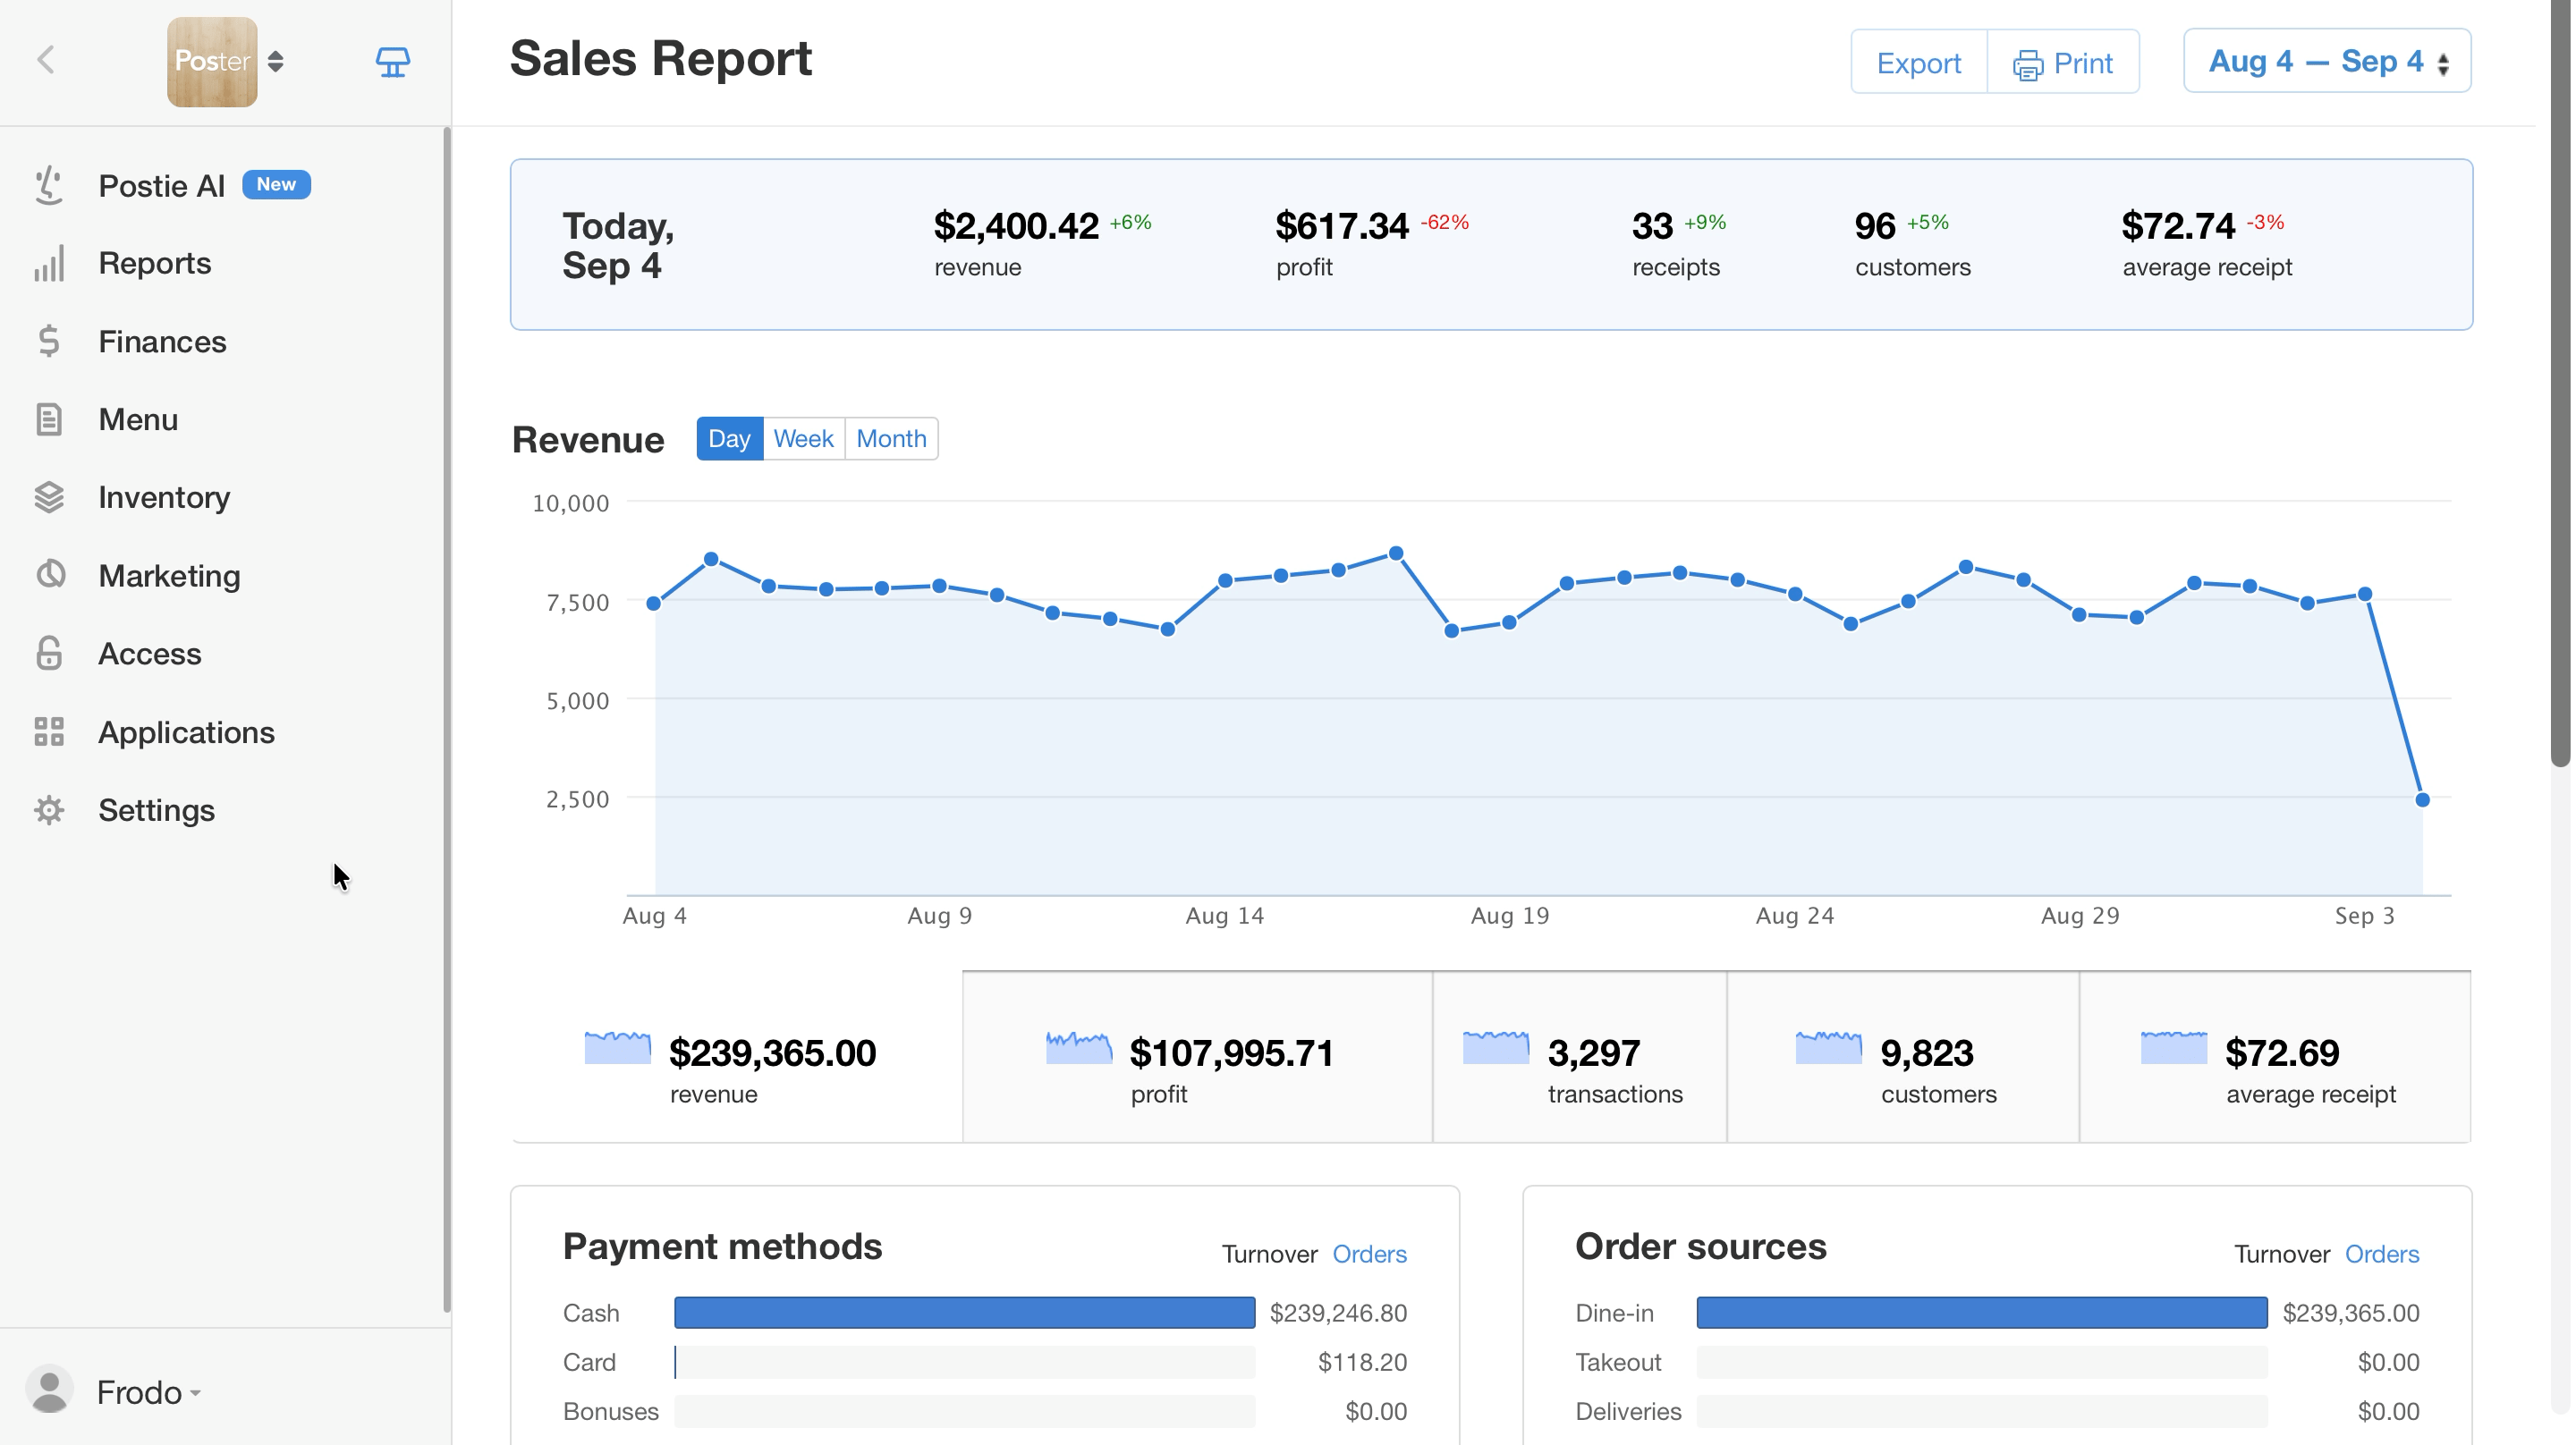Click today's $72.74 average receipt figure

[2177, 225]
